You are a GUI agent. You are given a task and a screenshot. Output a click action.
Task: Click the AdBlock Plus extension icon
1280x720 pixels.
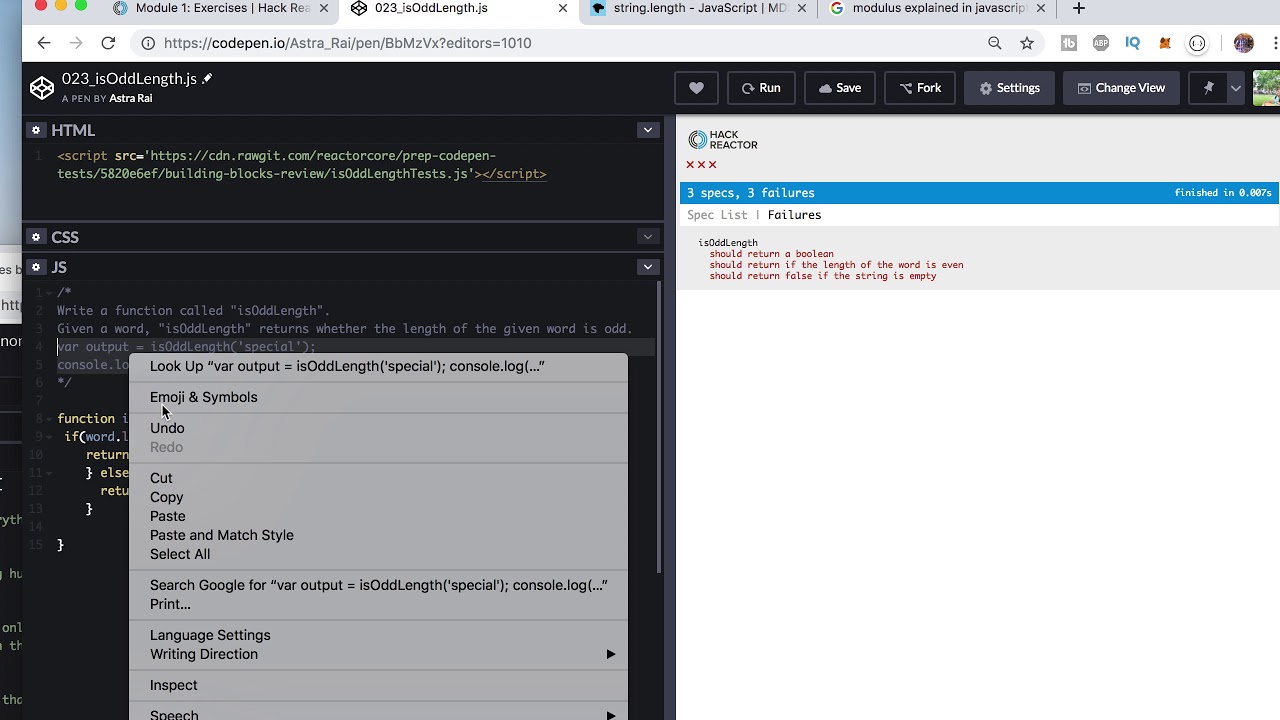tap(1101, 43)
